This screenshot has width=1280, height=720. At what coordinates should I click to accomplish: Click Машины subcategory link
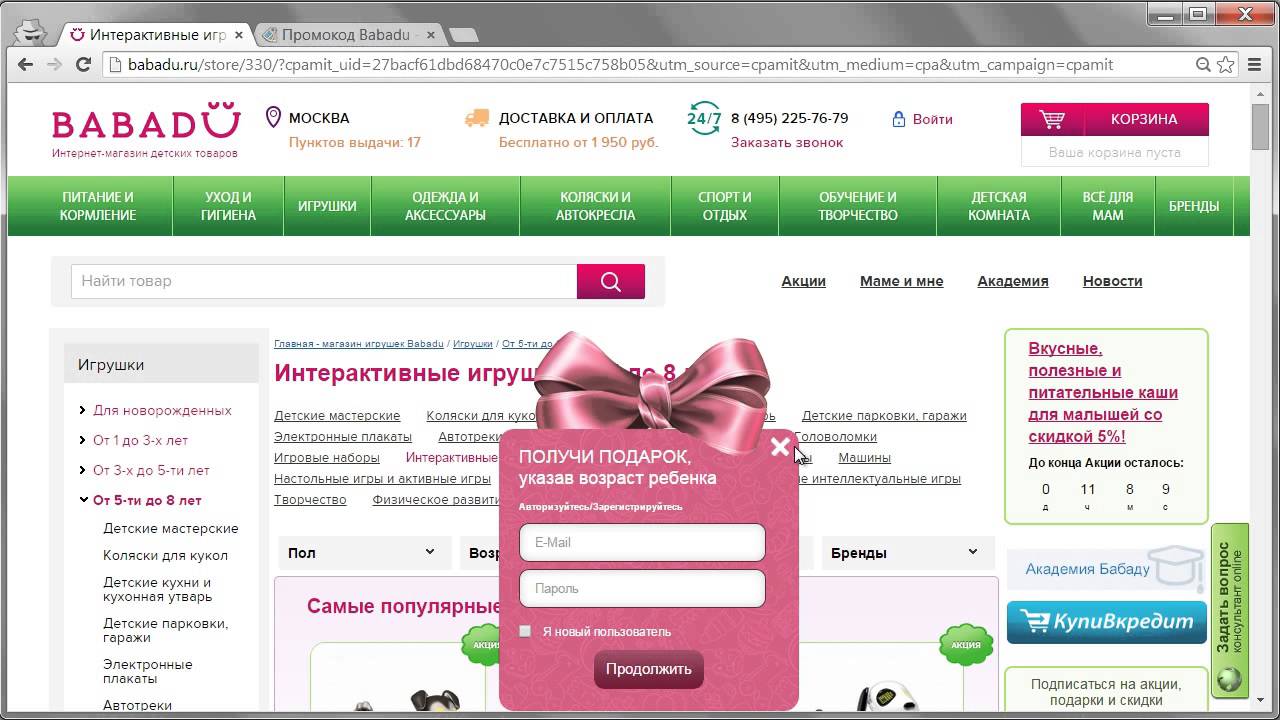(864, 457)
